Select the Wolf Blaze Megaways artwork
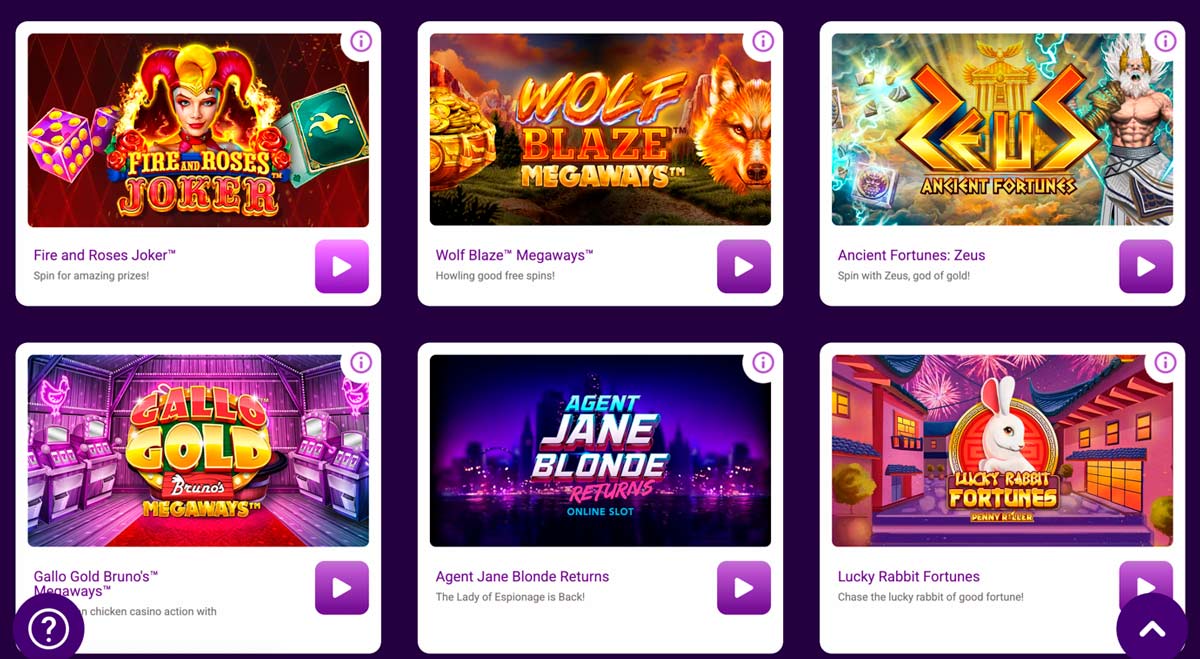Screen dimensions: 1200x659 [600, 130]
